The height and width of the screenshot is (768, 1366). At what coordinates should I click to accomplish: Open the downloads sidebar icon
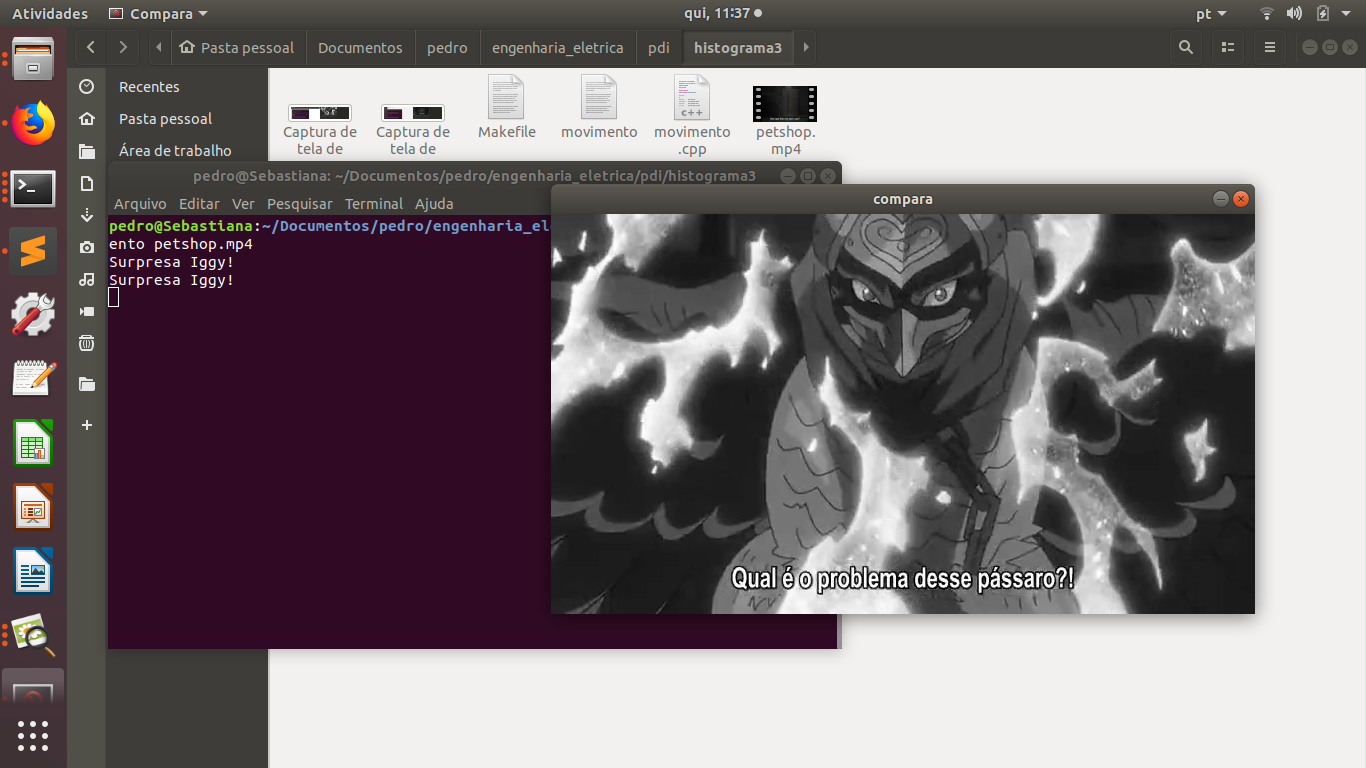pyautogui.click(x=87, y=215)
